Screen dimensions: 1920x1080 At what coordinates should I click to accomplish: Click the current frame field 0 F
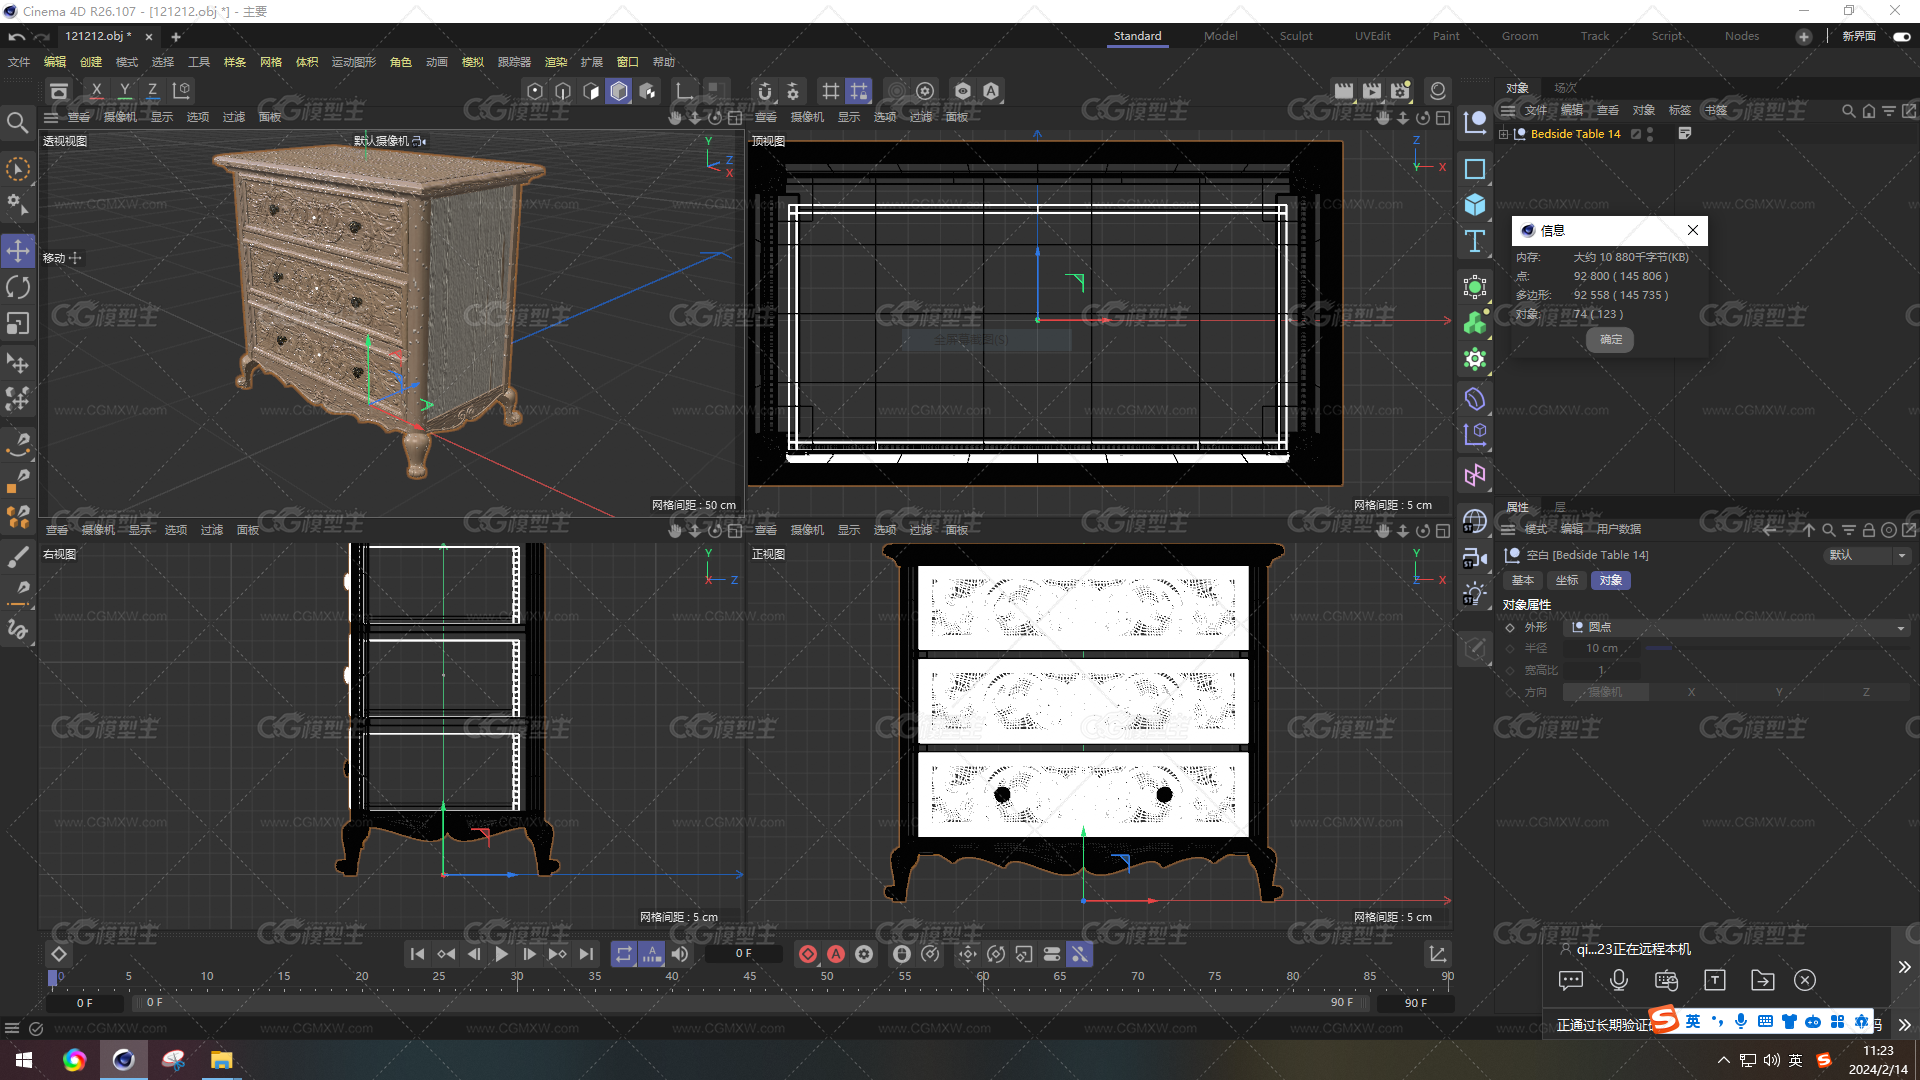coord(743,954)
